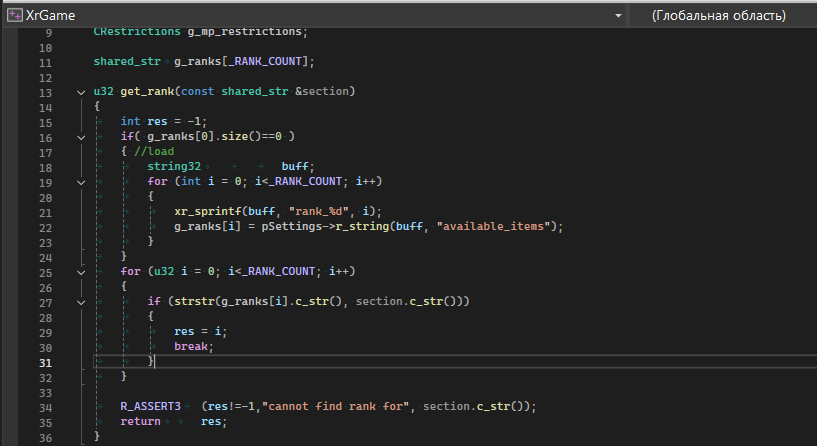Collapse the if strstr block

pos(80,301)
